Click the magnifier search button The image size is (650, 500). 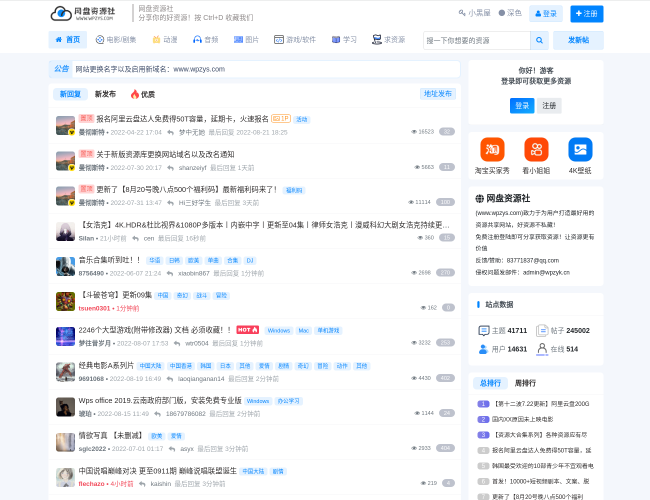coord(539,40)
